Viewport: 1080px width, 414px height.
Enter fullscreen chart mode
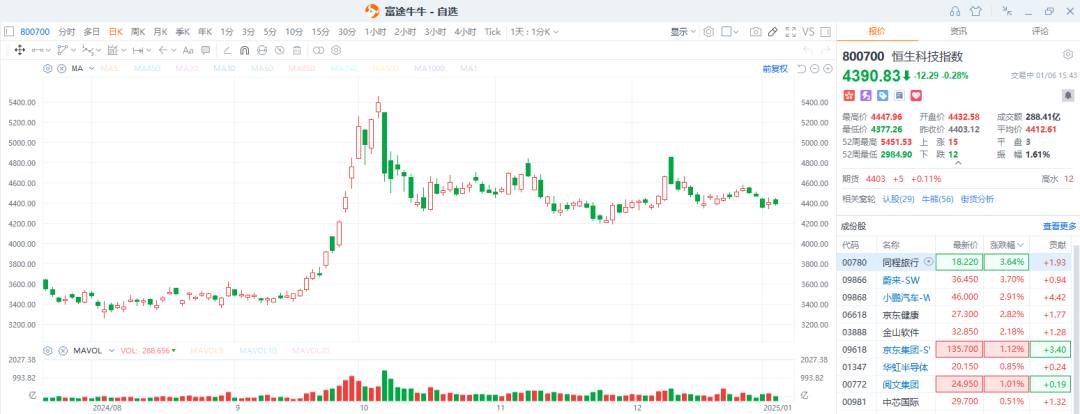click(x=791, y=32)
